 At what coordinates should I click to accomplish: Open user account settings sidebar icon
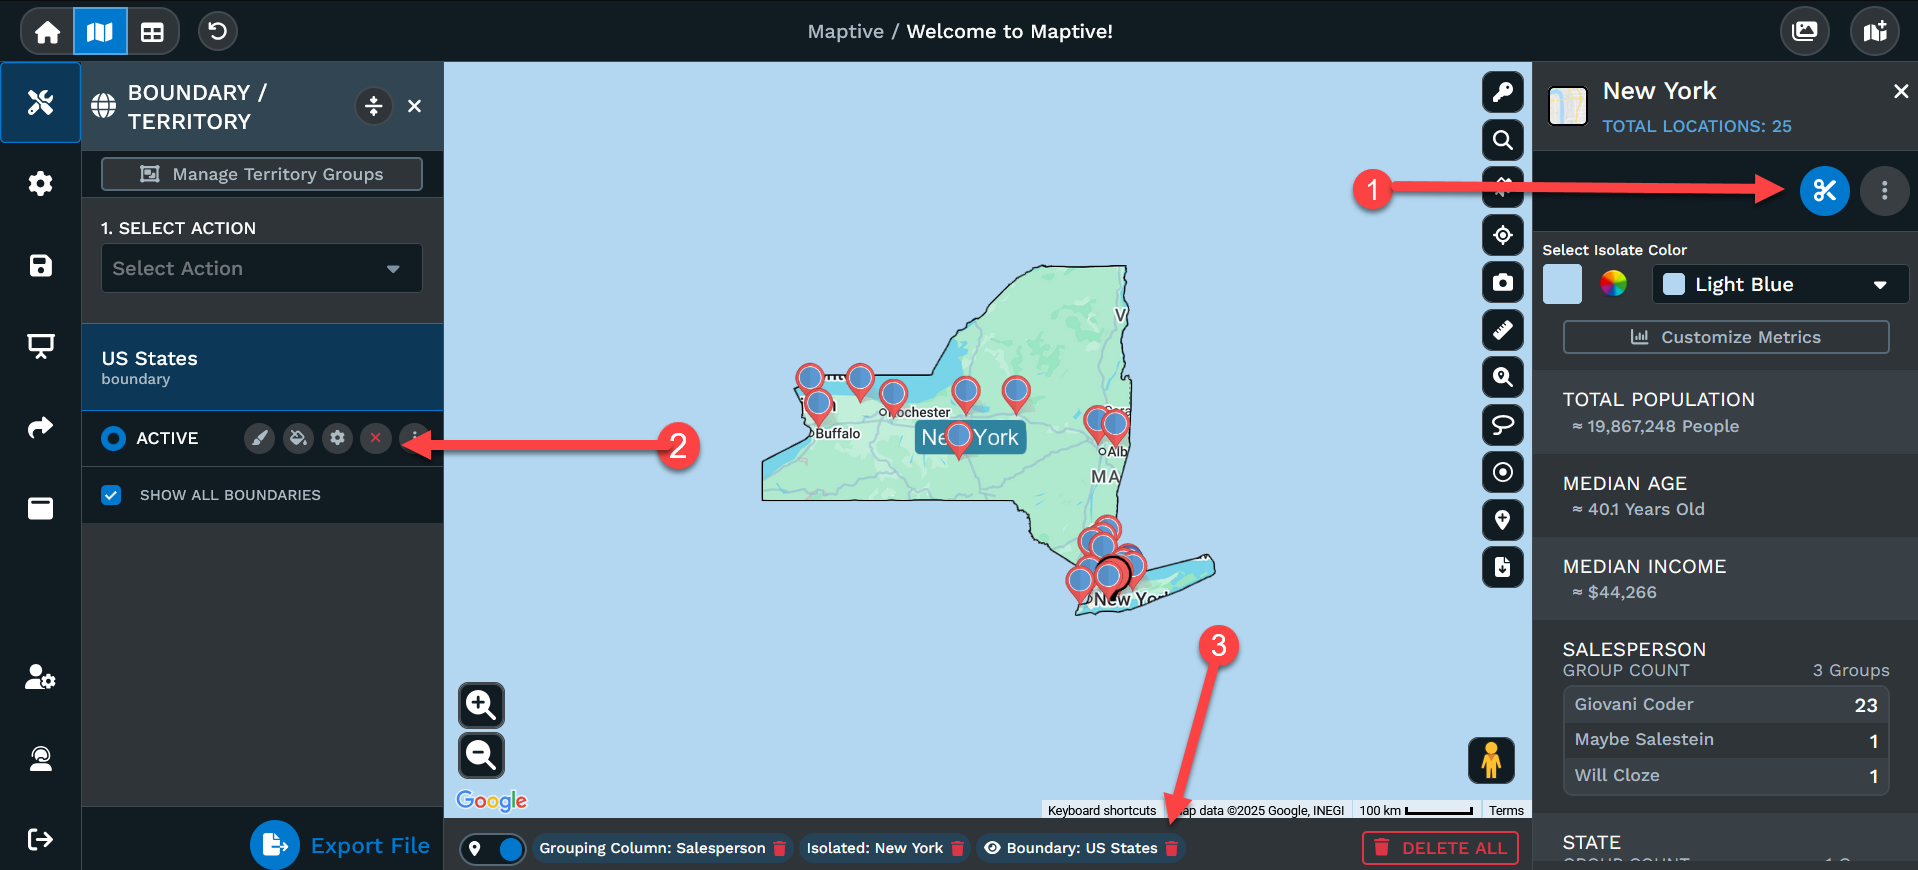pyautogui.click(x=40, y=677)
